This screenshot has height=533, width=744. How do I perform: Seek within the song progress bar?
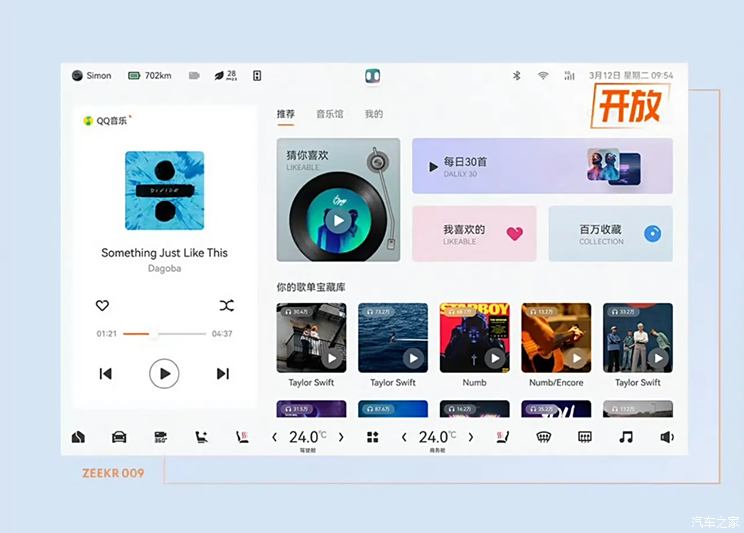tap(164, 334)
